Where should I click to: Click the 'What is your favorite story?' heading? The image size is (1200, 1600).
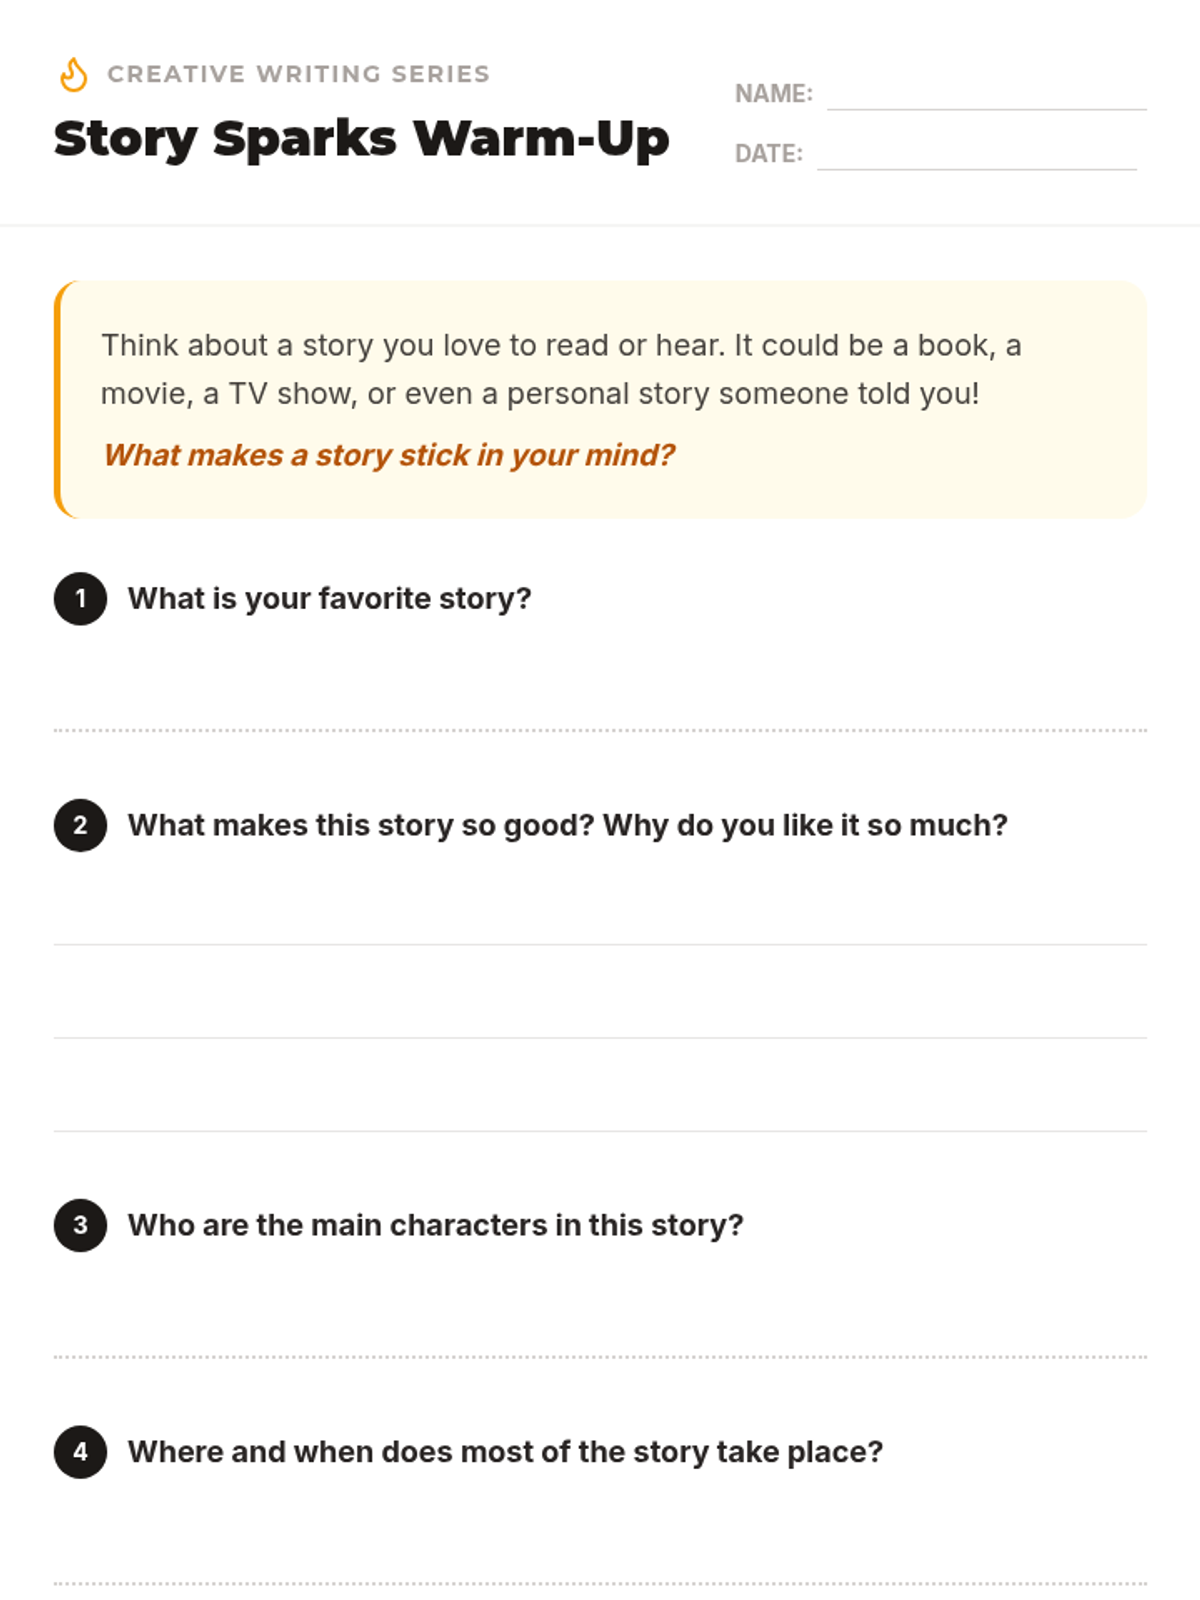point(330,599)
